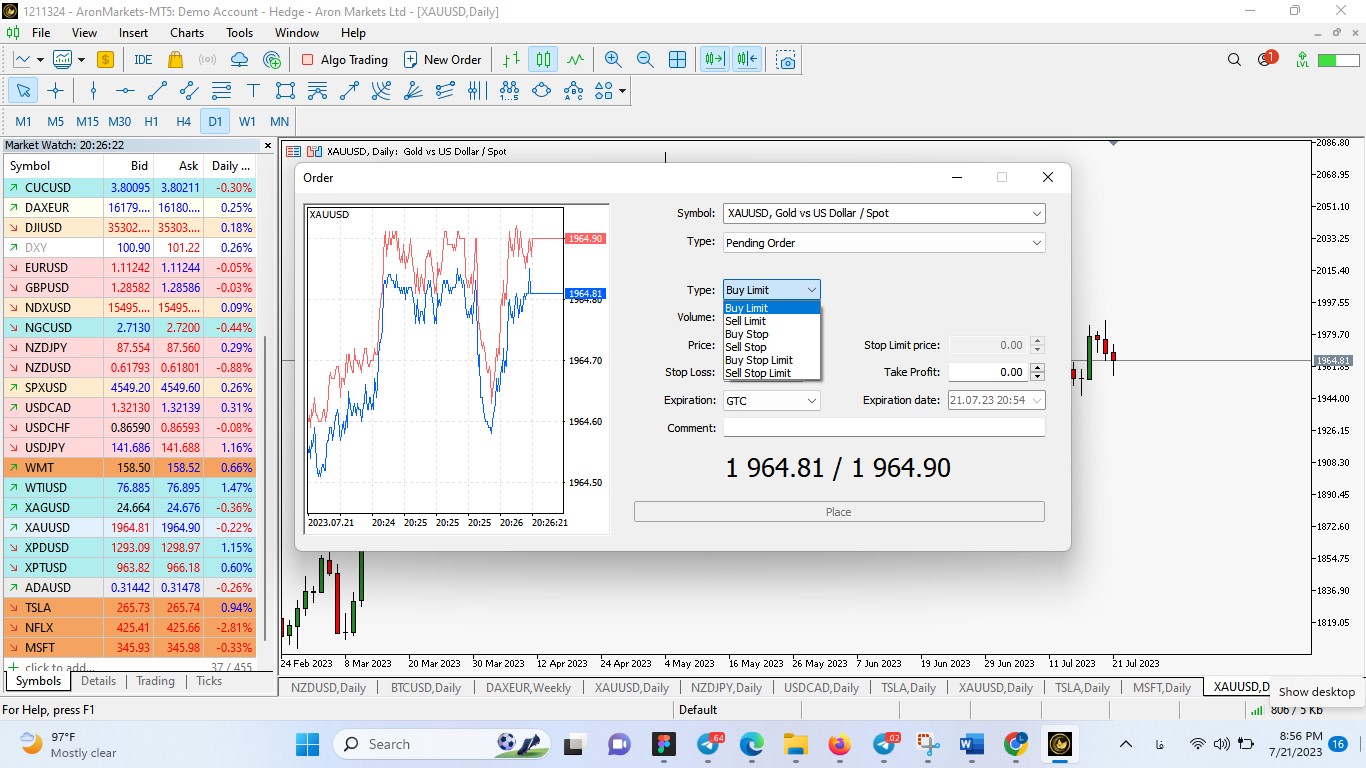The width and height of the screenshot is (1366, 768).
Task: Click the Market Watch vertical scrollbar
Action: click(x=266, y=490)
